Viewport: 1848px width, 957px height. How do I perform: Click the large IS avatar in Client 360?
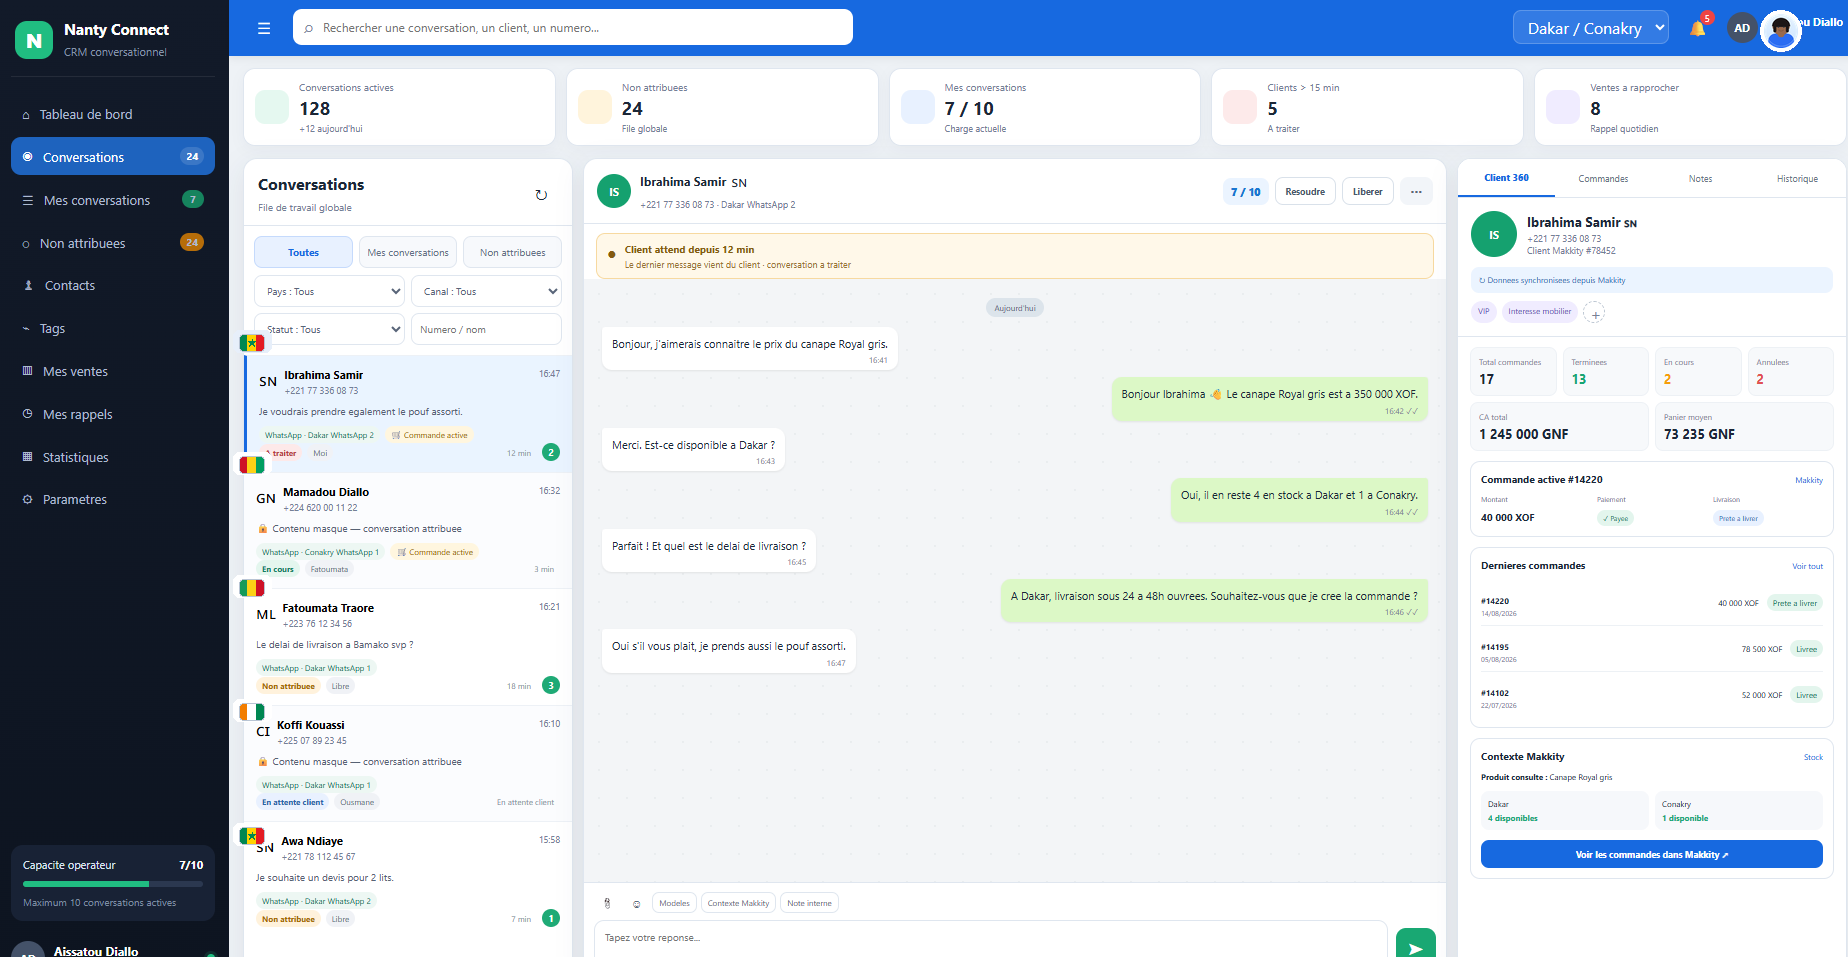pos(1494,235)
